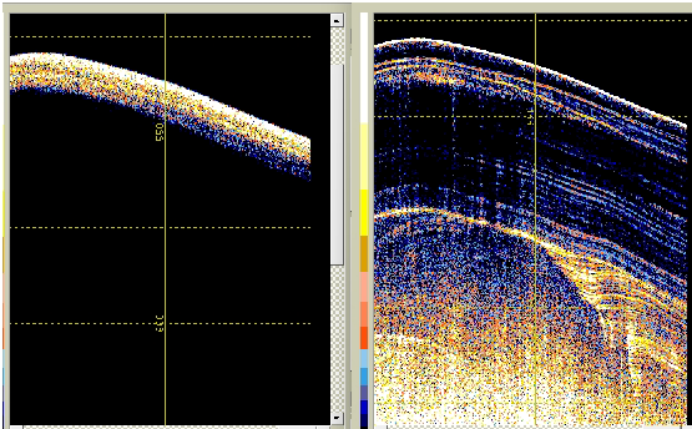This screenshot has width=692, height=429.
Task: Click the lower depth label in the left panel
Action: tap(158, 323)
